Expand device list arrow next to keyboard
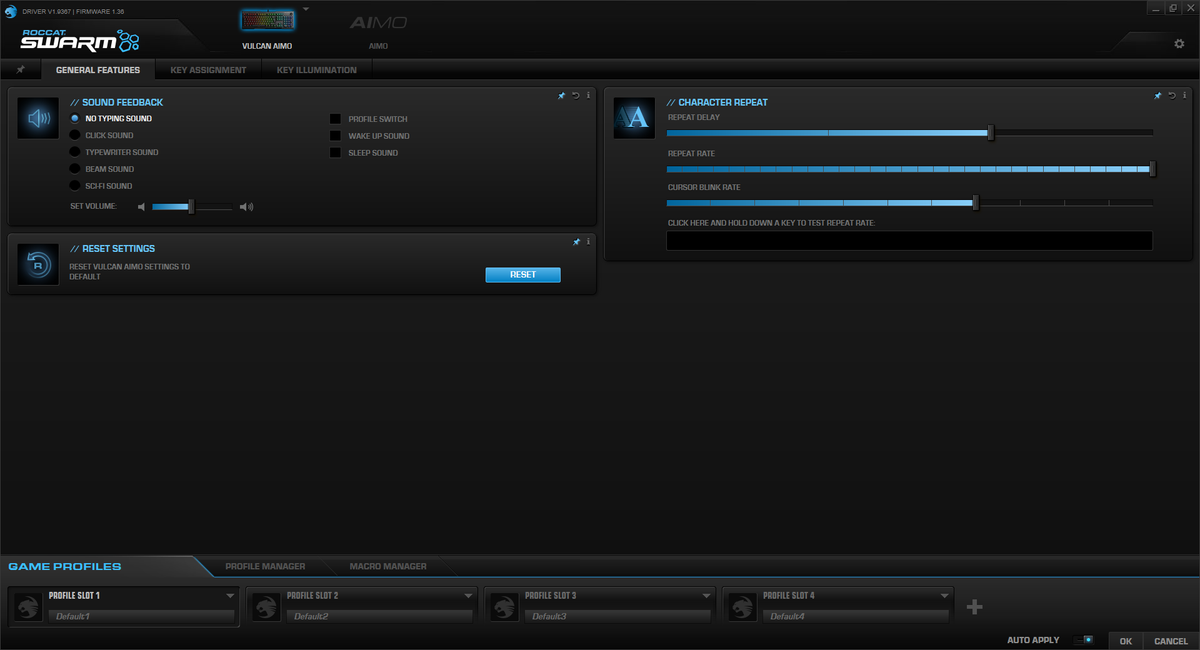This screenshot has width=1200, height=650. [306, 8]
